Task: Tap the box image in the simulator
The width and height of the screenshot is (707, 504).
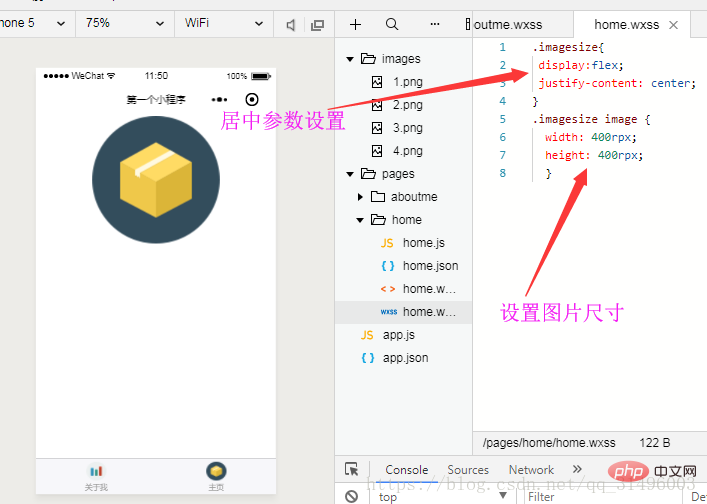Action: pos(156,179)
